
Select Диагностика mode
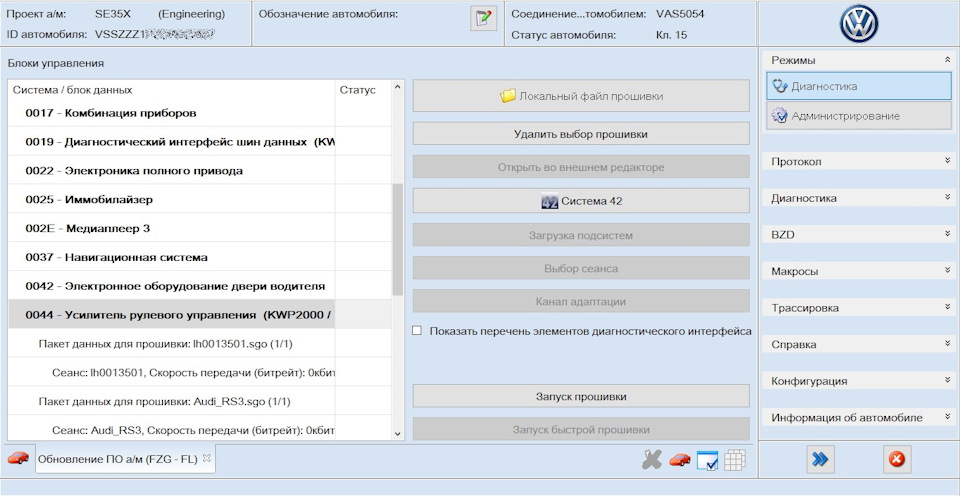coord(858,86)
